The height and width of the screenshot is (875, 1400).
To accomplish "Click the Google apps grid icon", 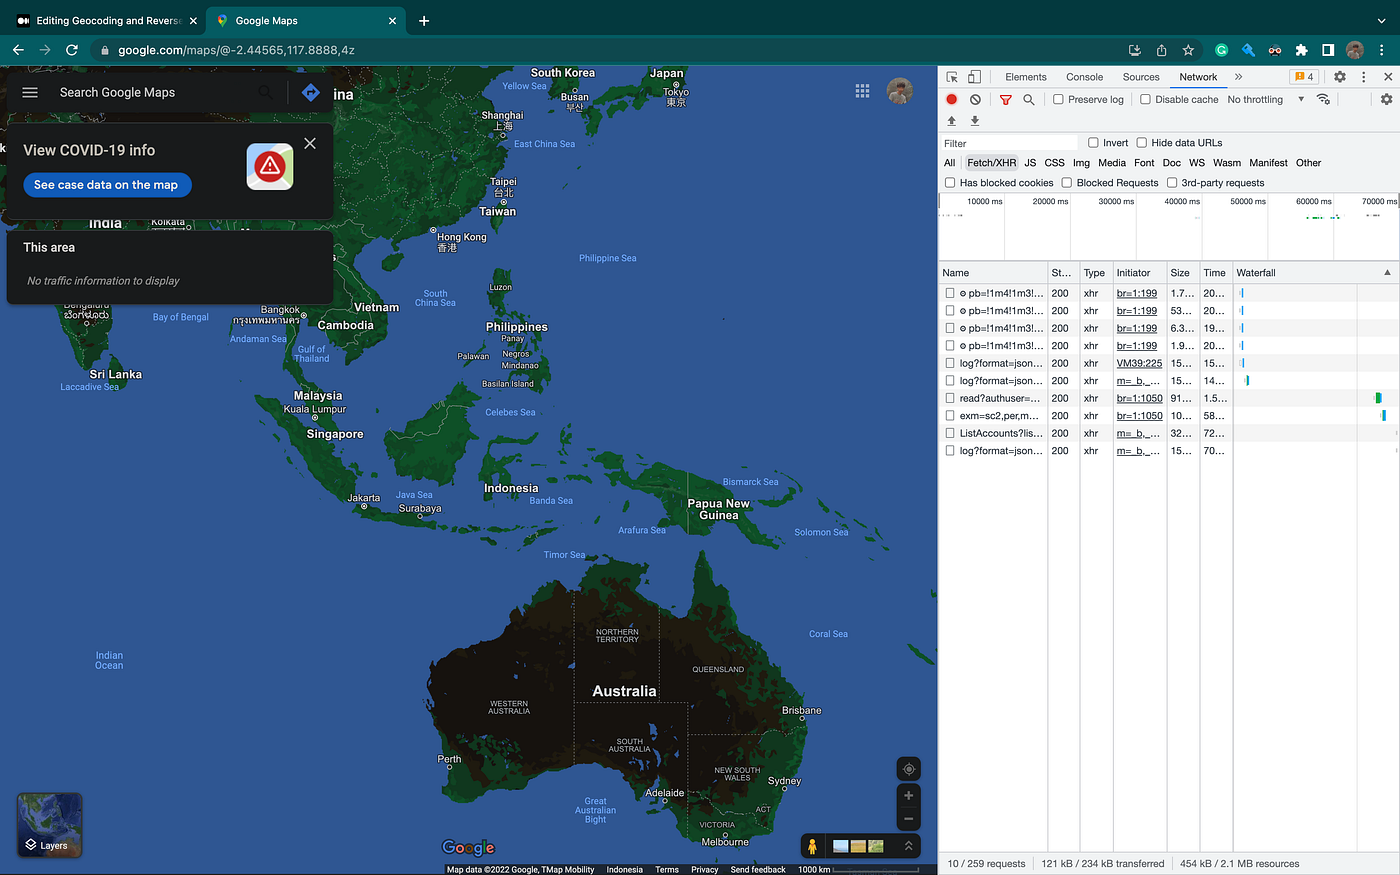I will click(862, 90).
